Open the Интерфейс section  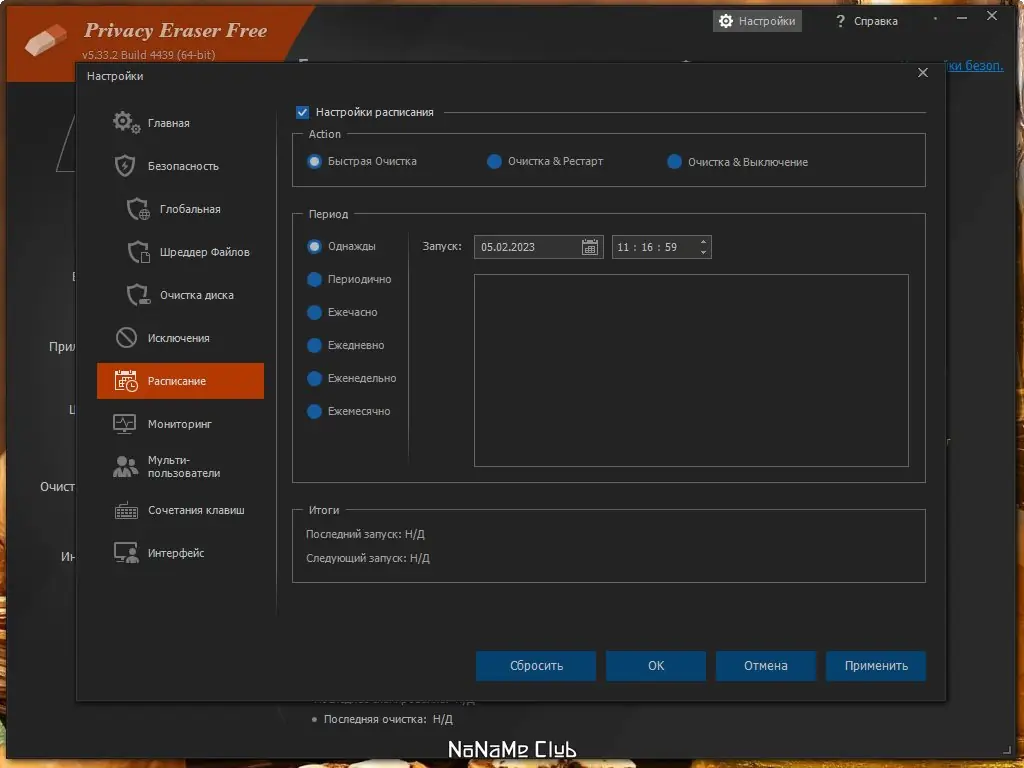(x=180, y=553)
